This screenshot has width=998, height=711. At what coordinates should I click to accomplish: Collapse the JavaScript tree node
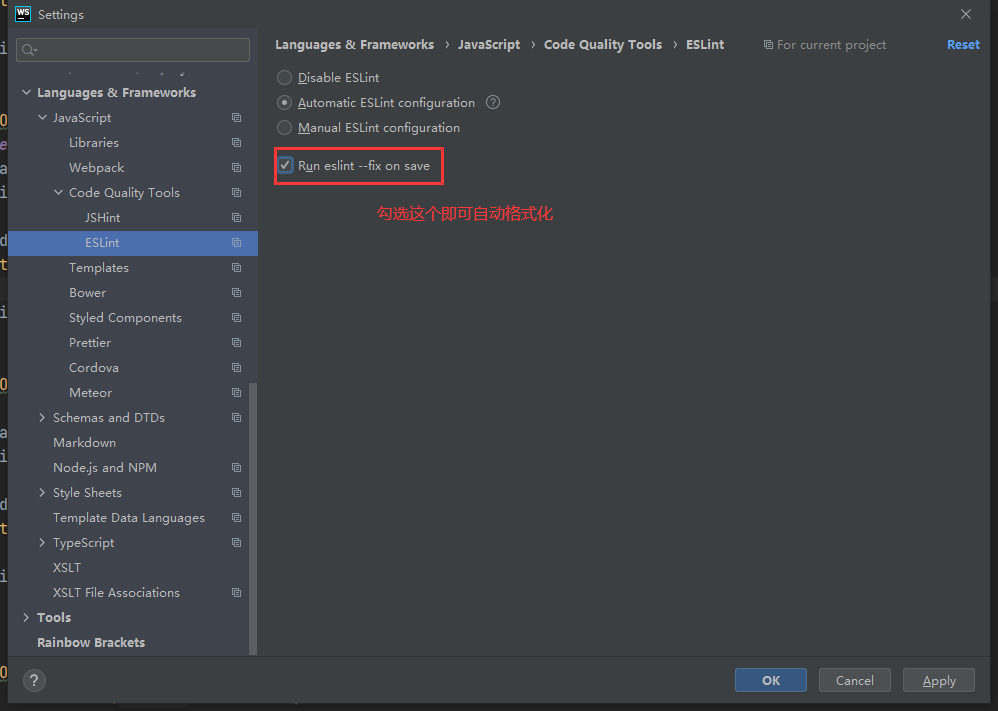[42, 118]
